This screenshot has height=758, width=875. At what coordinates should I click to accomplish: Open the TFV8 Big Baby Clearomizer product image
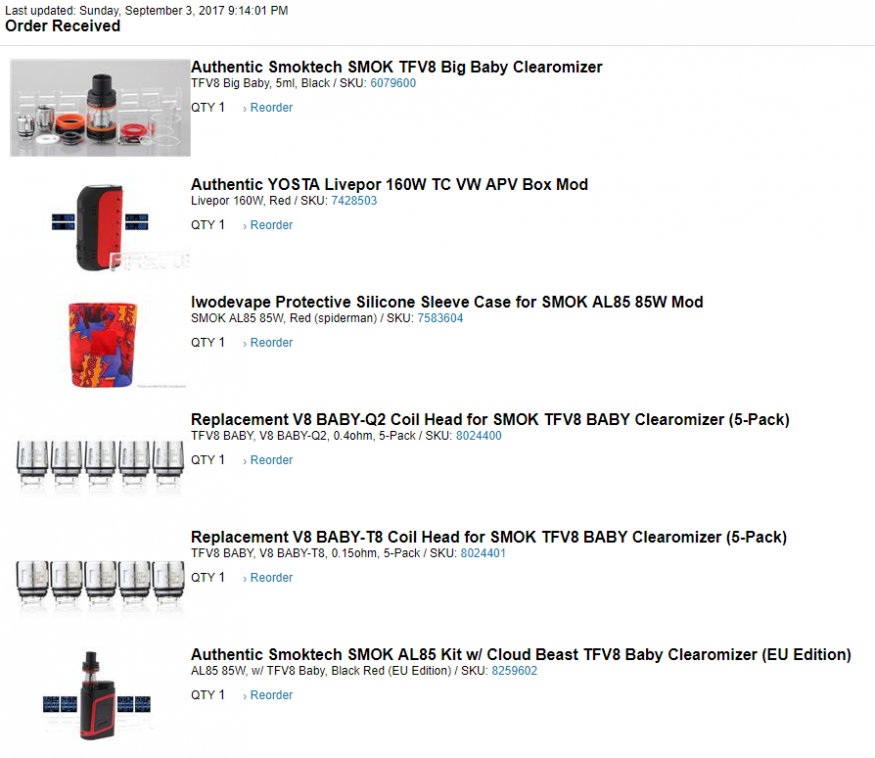100,108
